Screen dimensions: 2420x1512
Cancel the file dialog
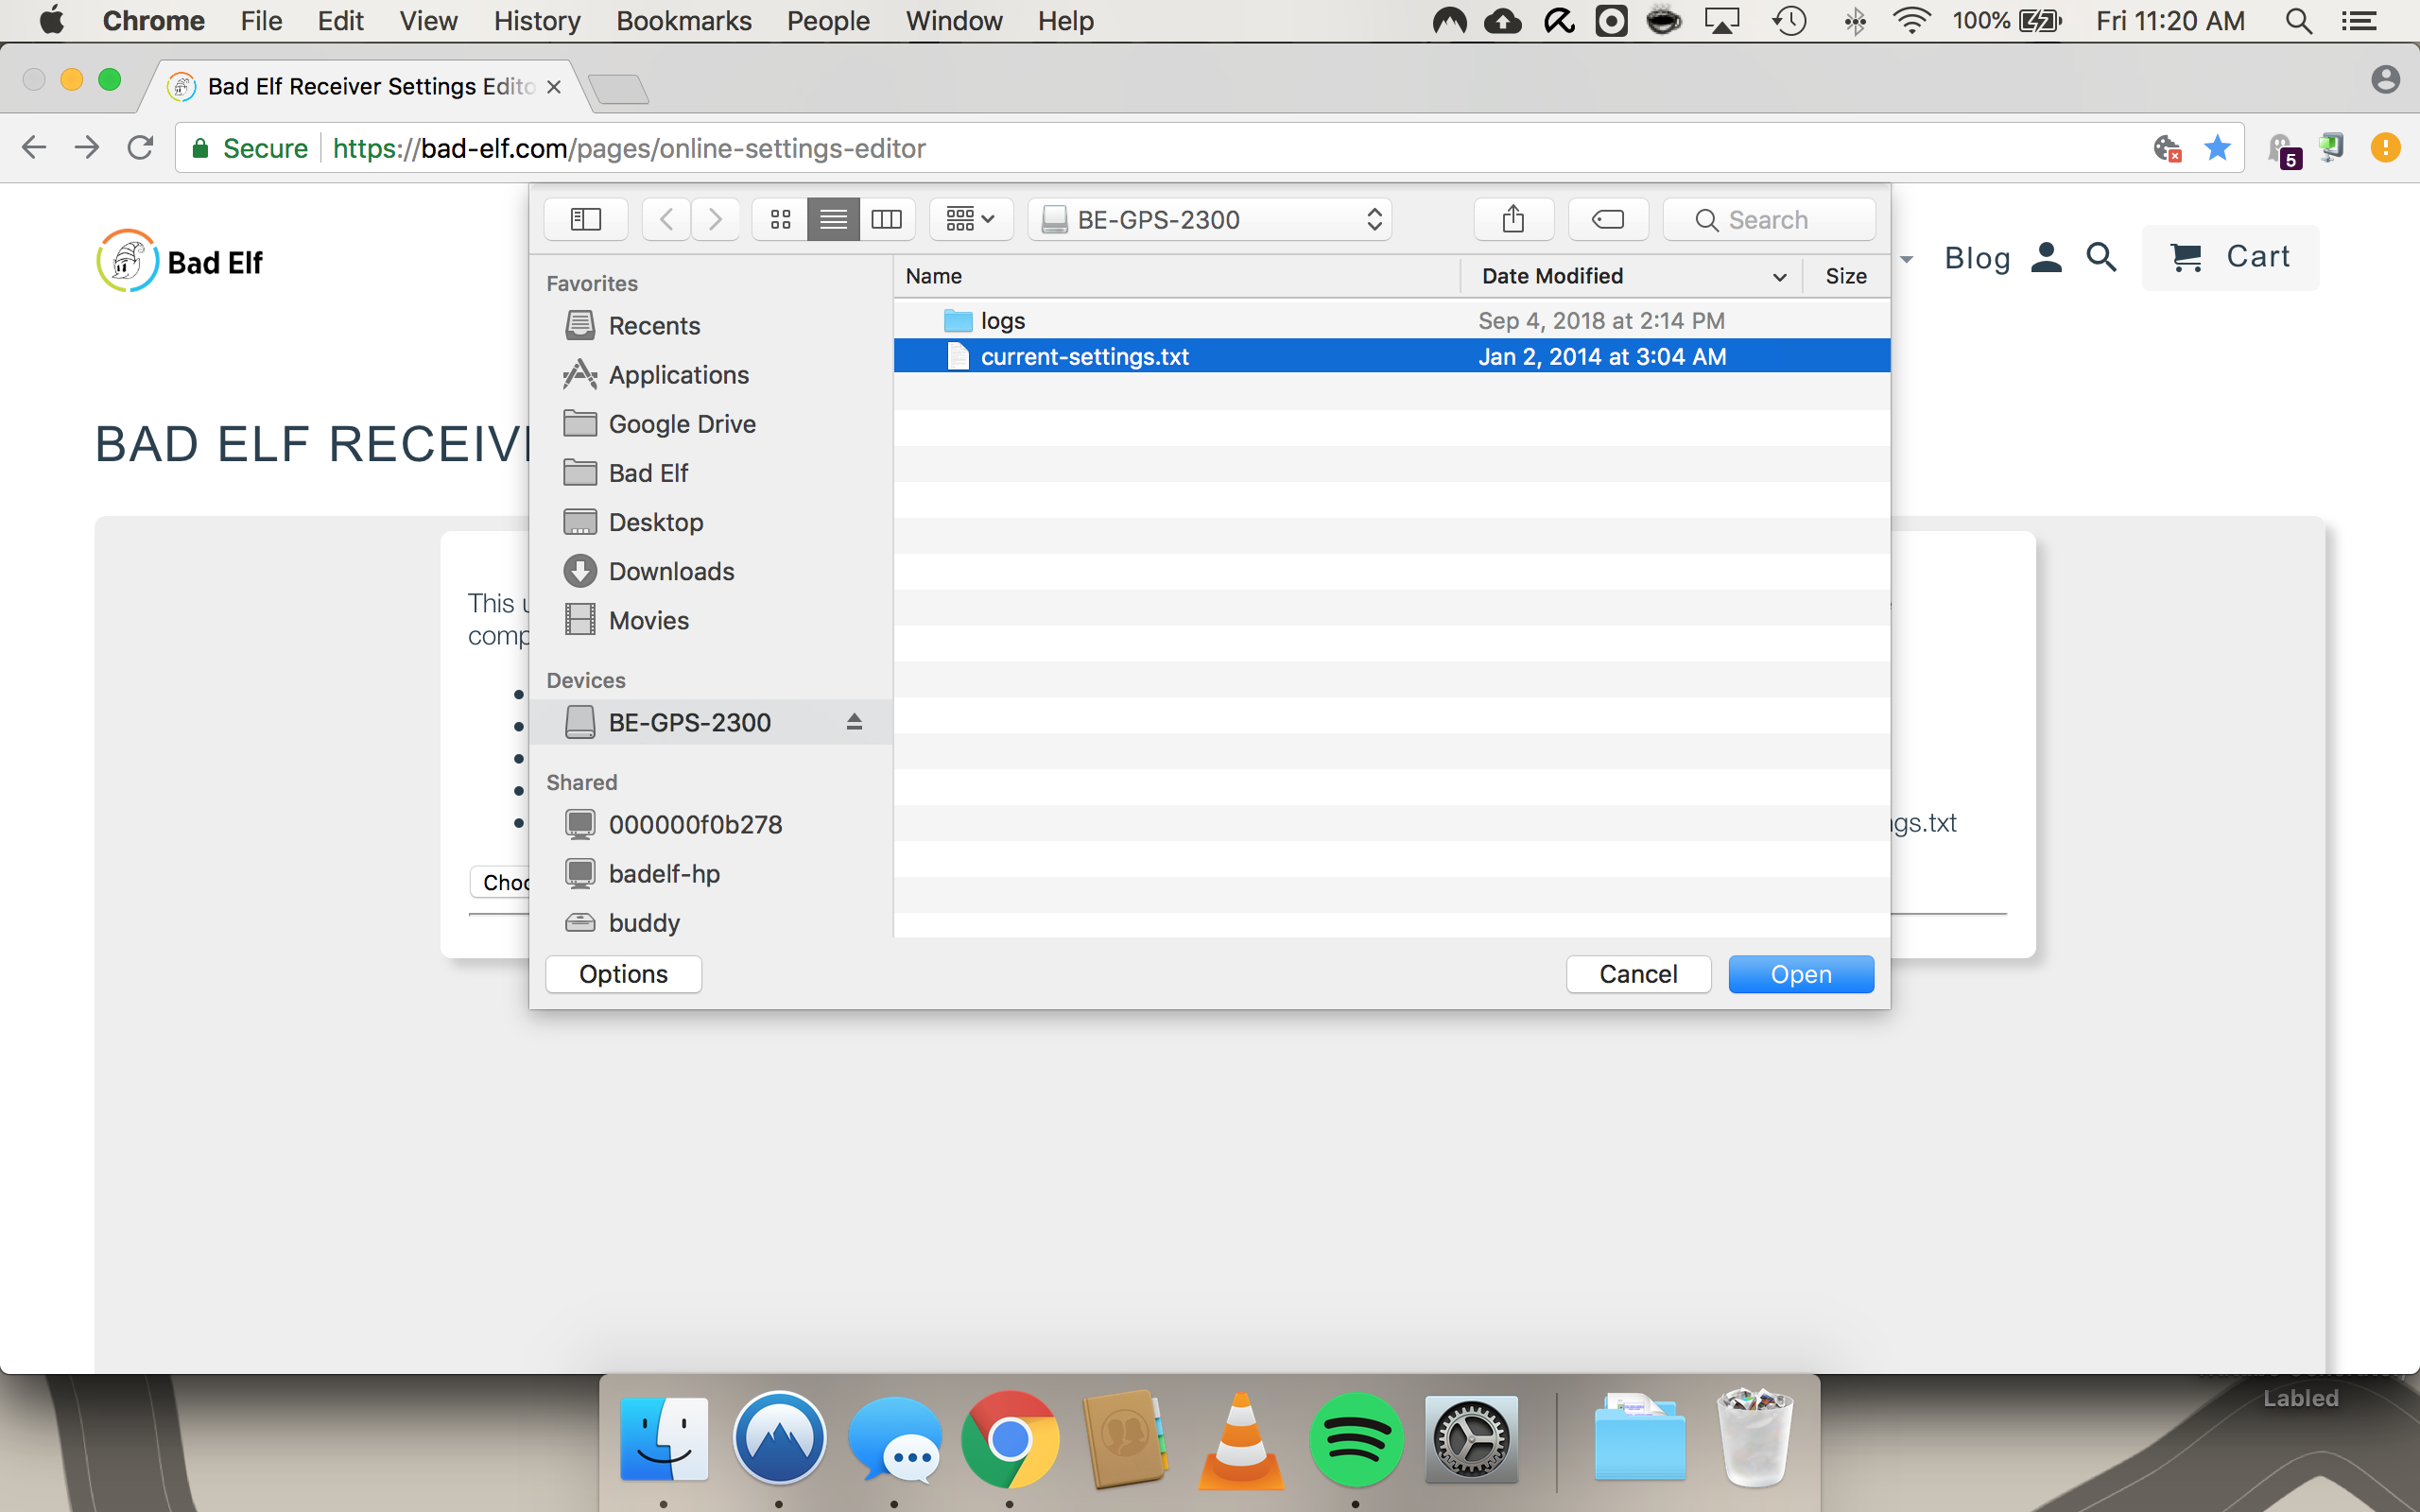click(1637, 974)
